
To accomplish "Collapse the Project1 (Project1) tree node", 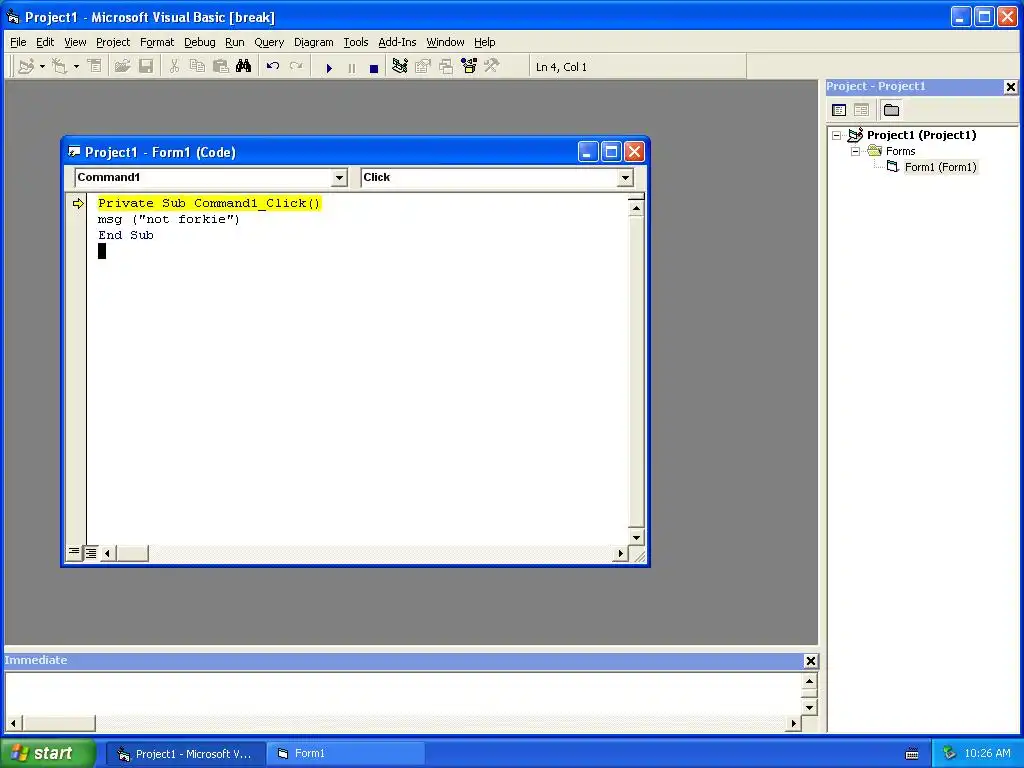I will [x=837, y=135].
